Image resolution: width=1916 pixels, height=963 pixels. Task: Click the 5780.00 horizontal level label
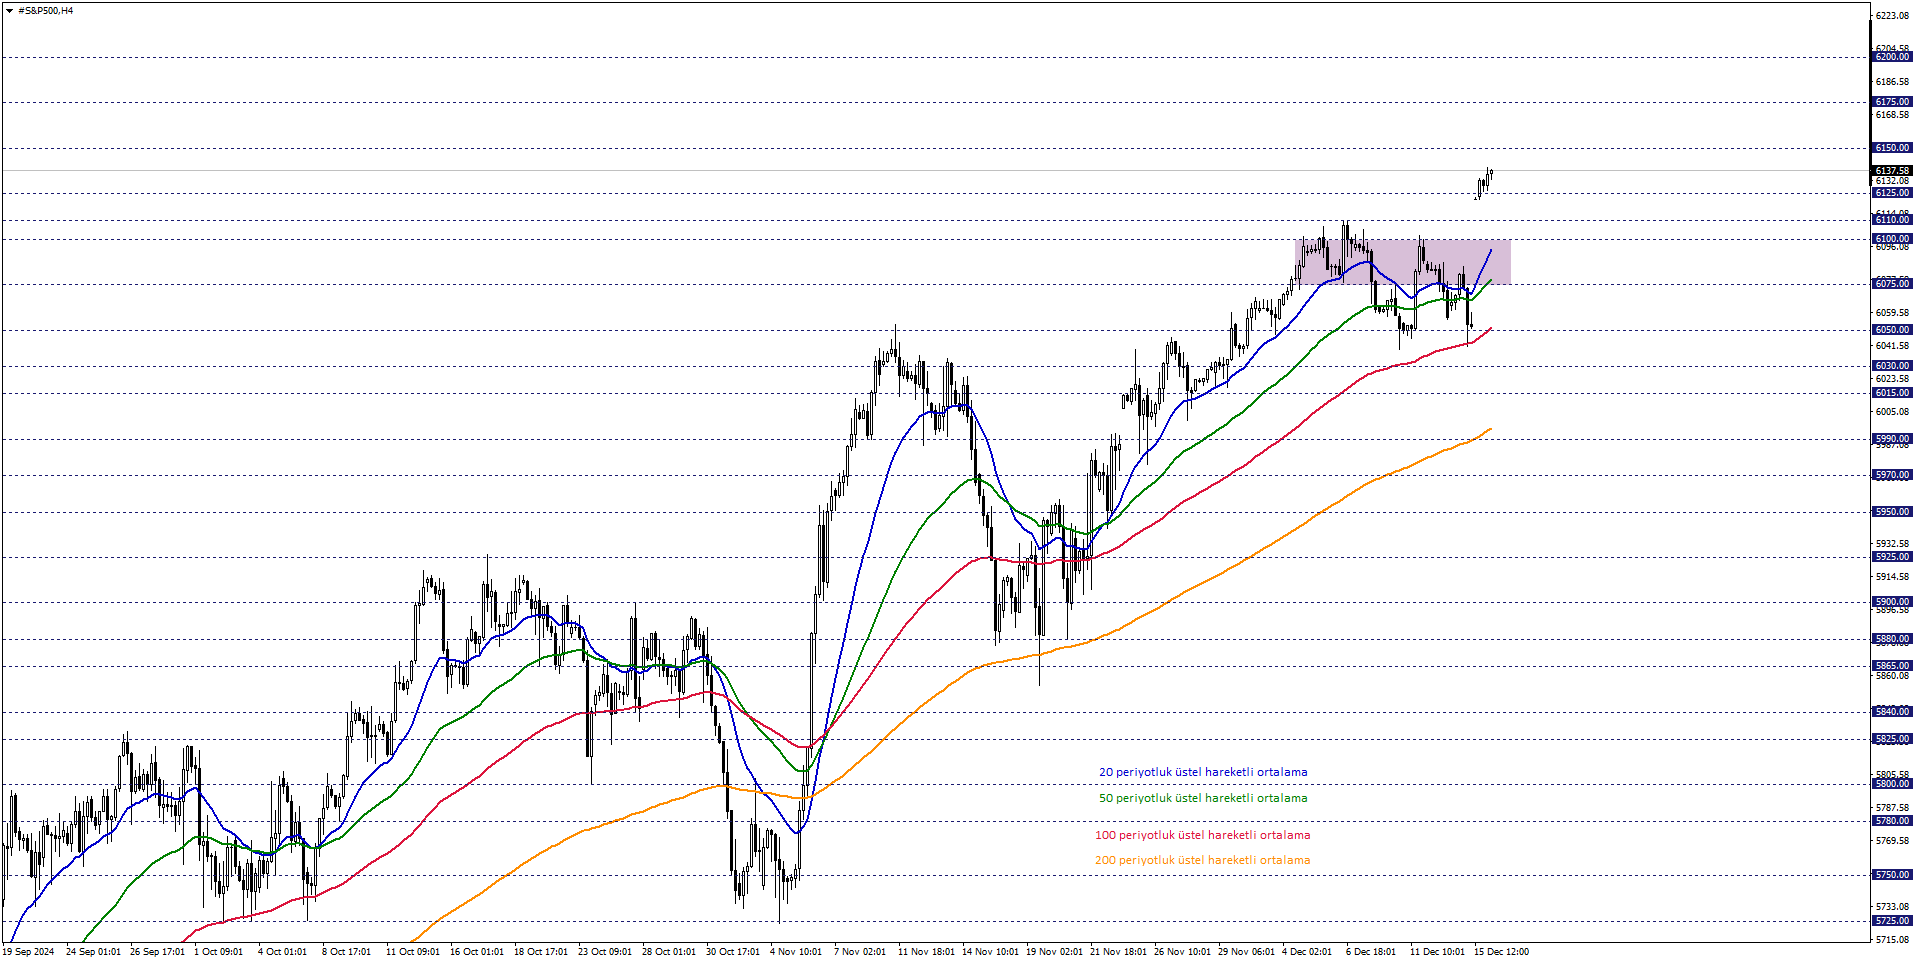pyautogui.click(x=1892, y=821)
